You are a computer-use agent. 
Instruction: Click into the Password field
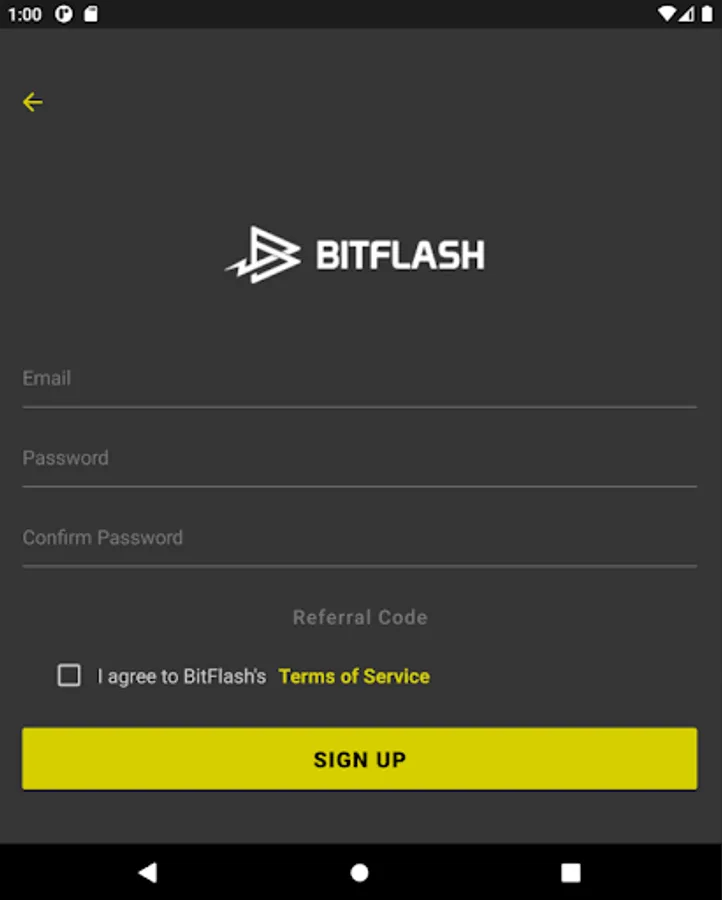click(x=359, y=459)
